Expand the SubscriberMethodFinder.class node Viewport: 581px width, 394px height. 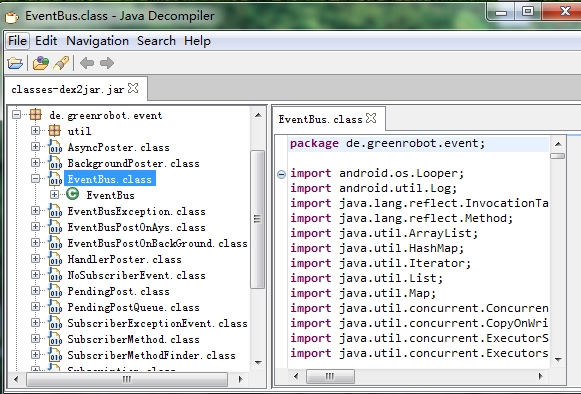(36, 355)
